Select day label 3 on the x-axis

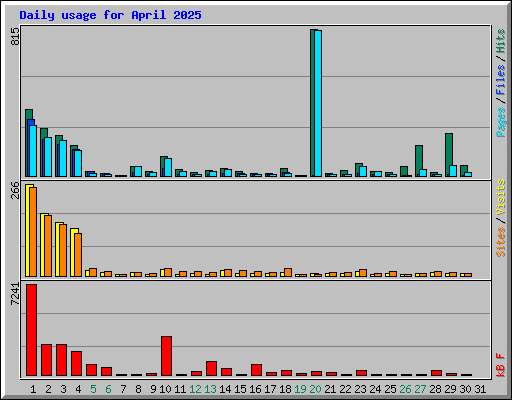[x=63, y=389]
